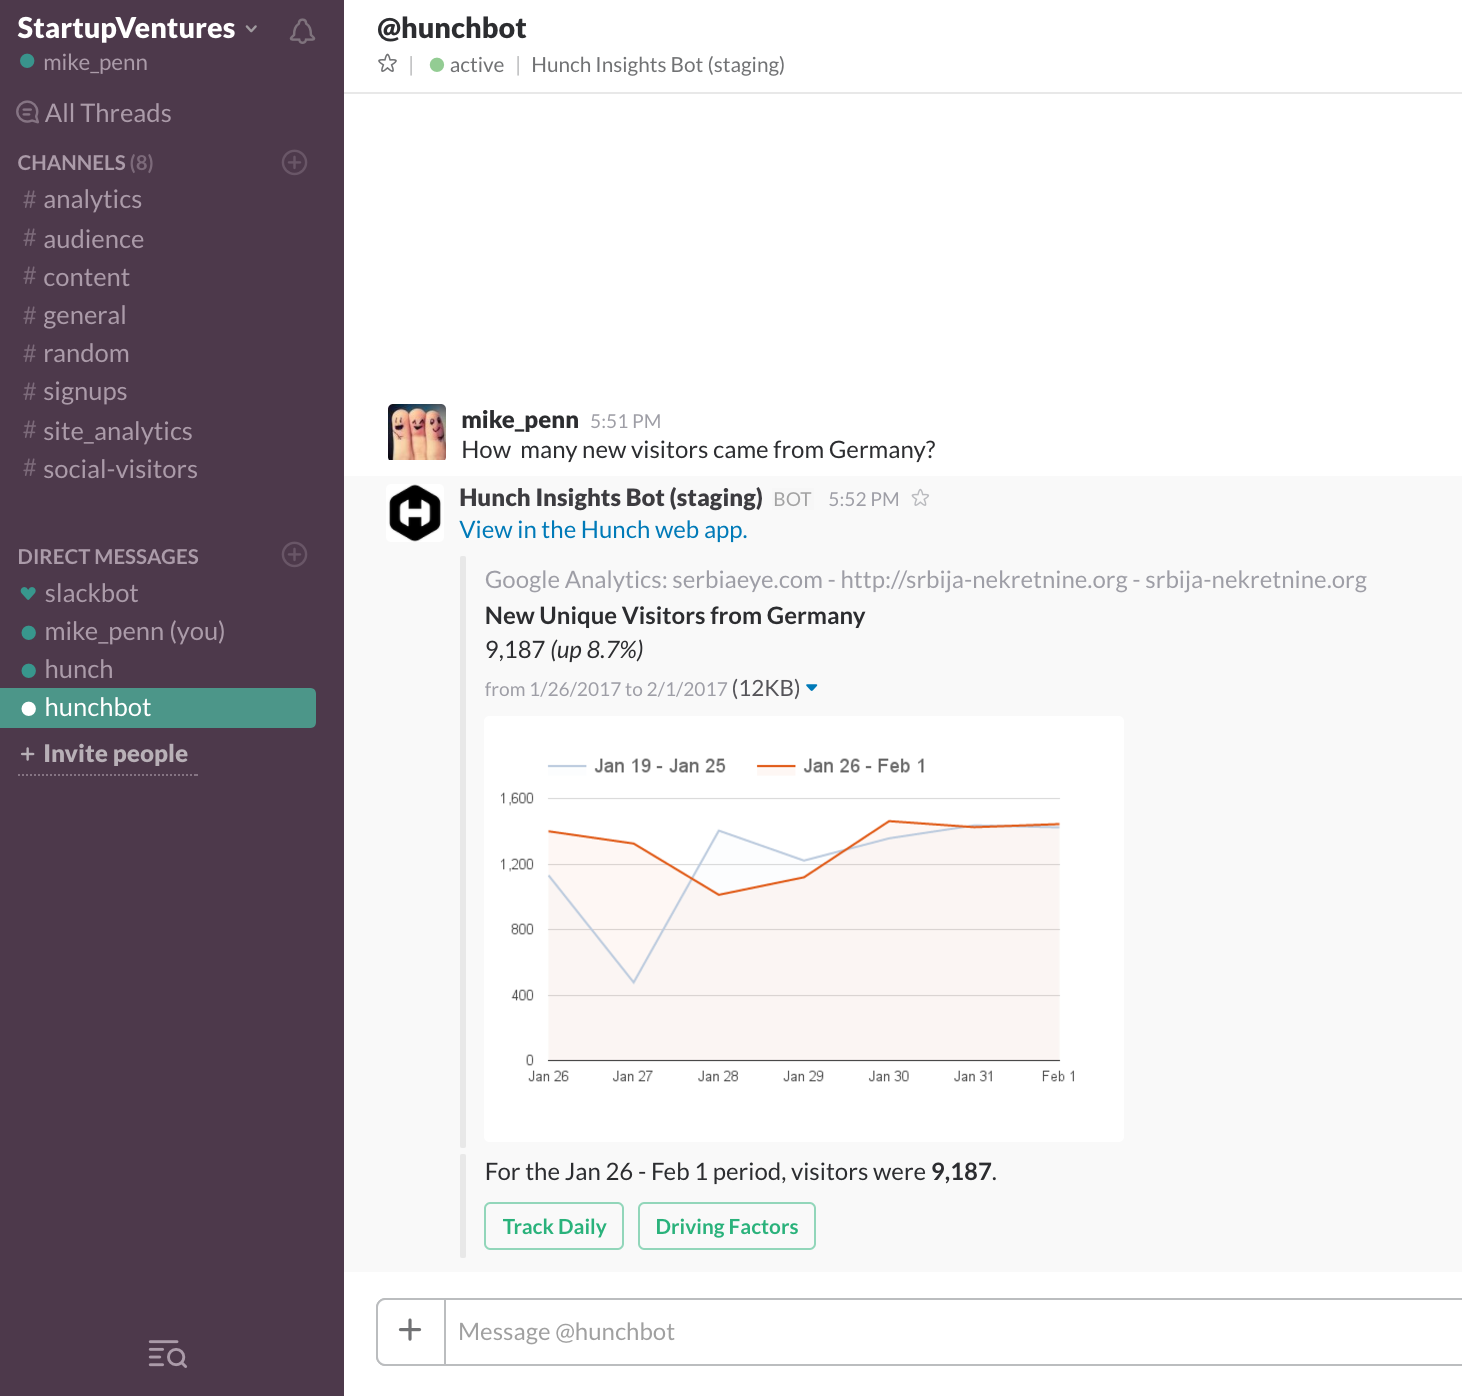The image size is (1462, 1396).
Task: Star the @hunchbot conversation
Action: 388,65
